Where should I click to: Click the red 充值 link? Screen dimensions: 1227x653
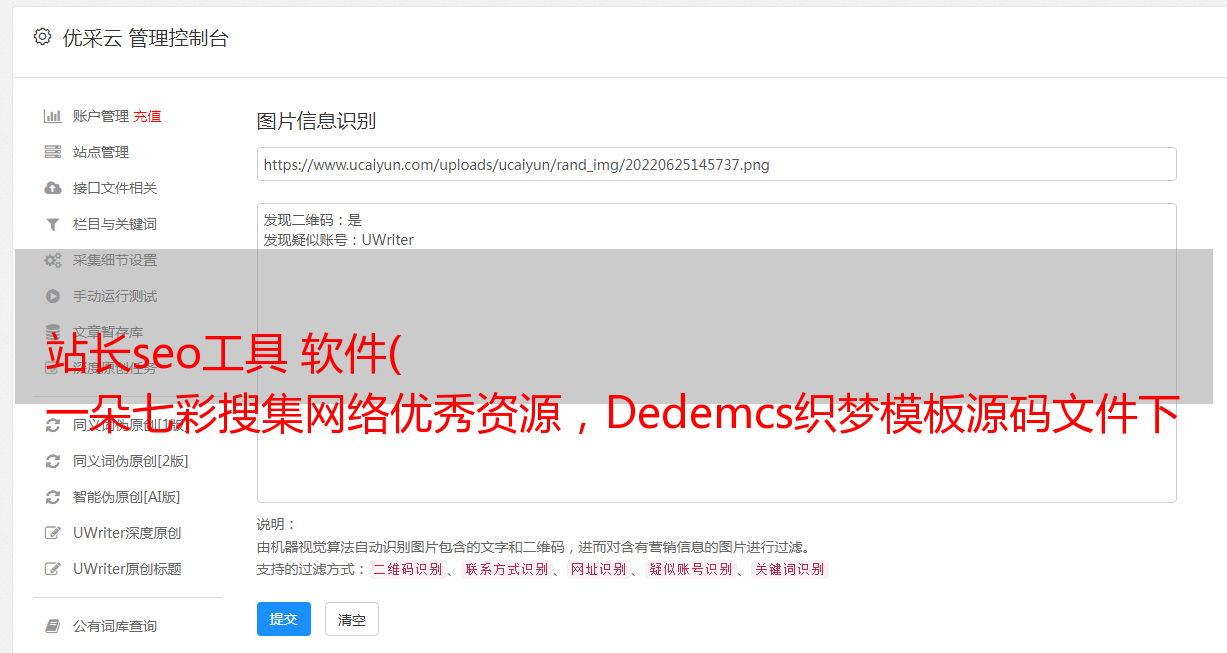[x=147, y=116]
